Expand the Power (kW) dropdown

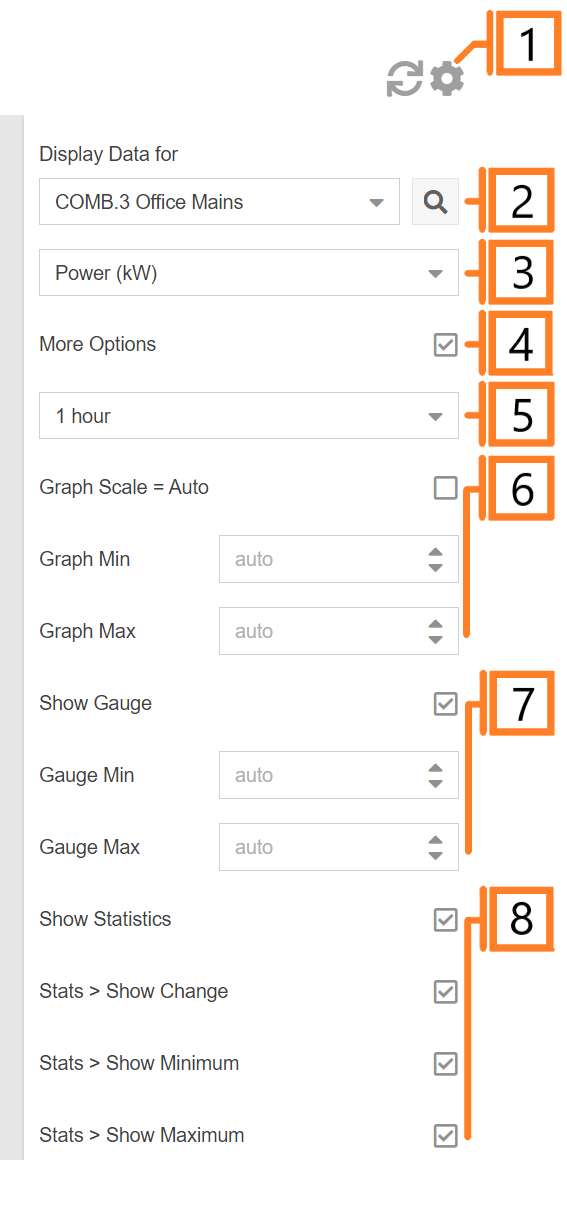[x=249, y=273]
